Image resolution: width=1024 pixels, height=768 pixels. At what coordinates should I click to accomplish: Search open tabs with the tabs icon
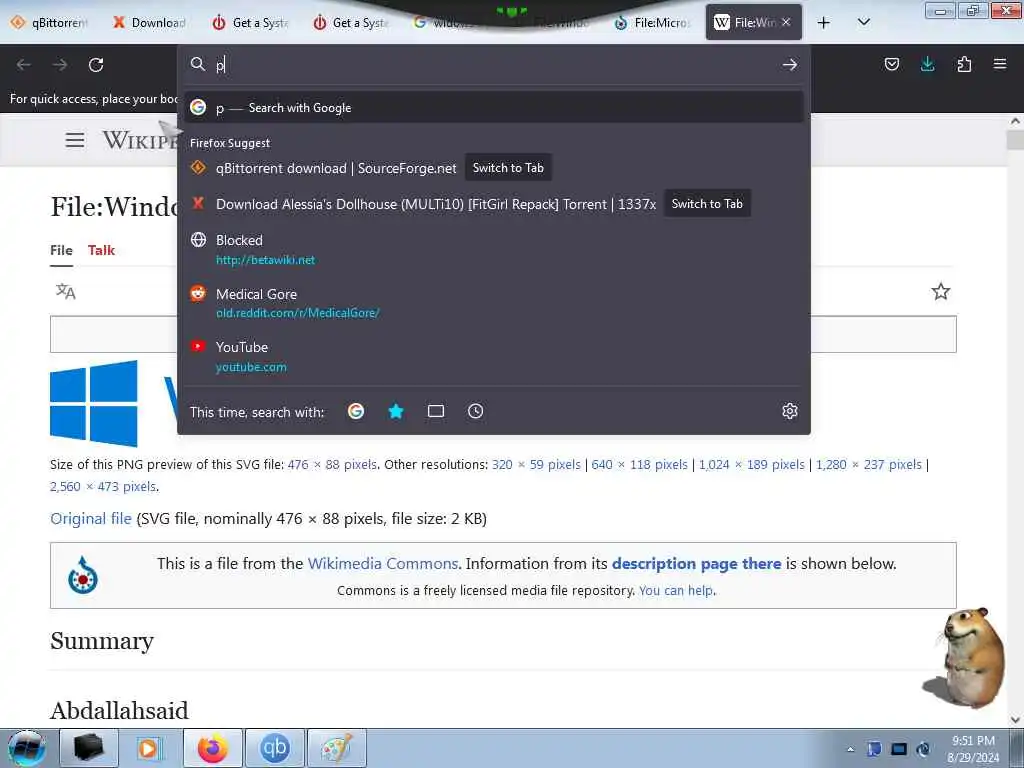click(x=436, y=411)
